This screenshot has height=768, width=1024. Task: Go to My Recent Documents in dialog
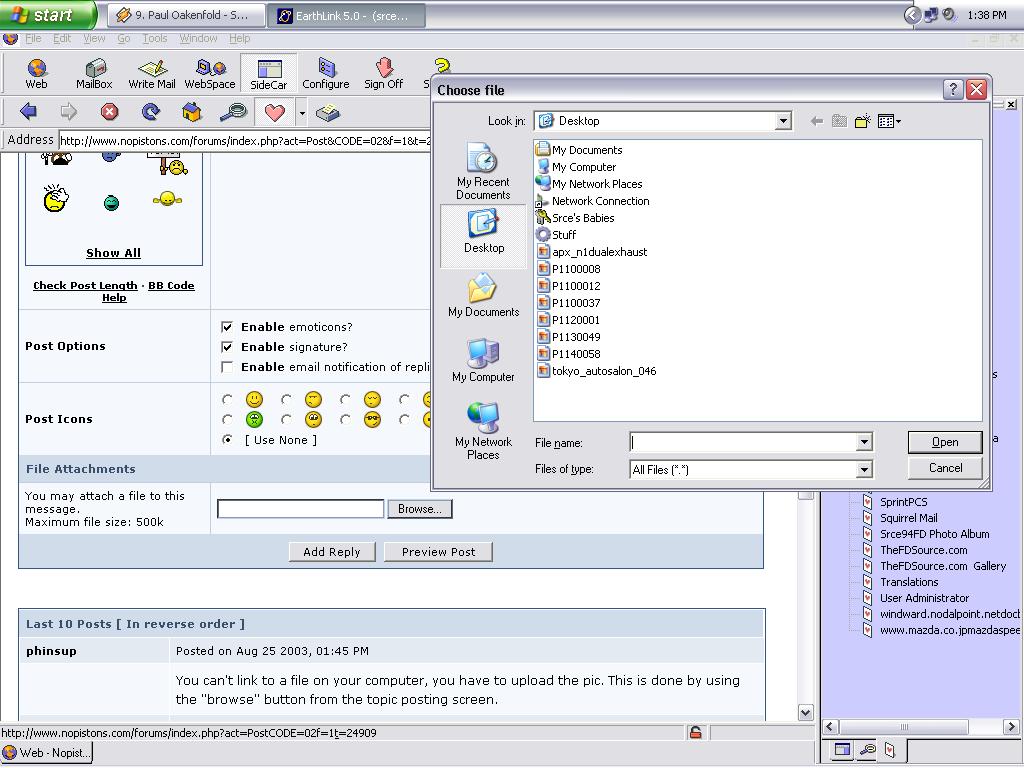[x=483, y=172]
